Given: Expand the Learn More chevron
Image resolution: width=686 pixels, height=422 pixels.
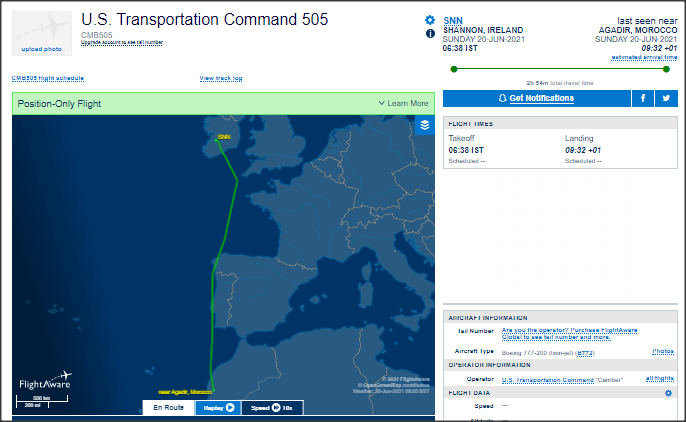Looking at the screenshot, I should [404, 103].
